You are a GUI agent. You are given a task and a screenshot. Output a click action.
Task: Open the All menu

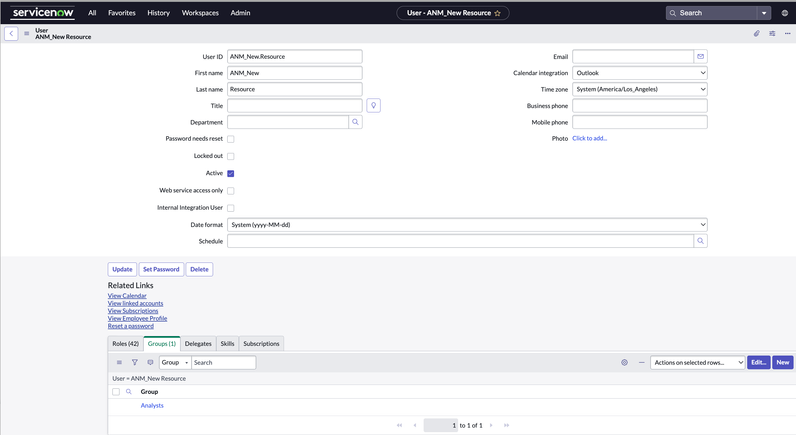pyautogui.click(x=92, y=13)
